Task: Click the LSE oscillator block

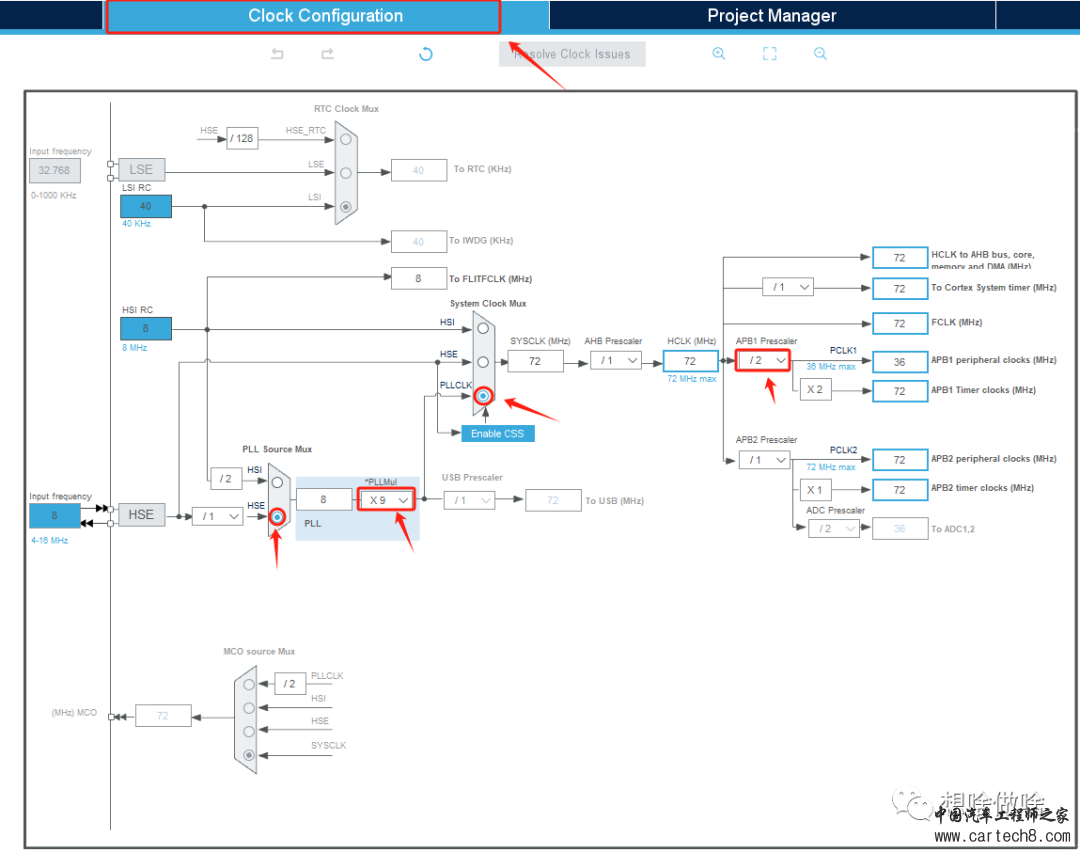Action: (x=141, y=169)
